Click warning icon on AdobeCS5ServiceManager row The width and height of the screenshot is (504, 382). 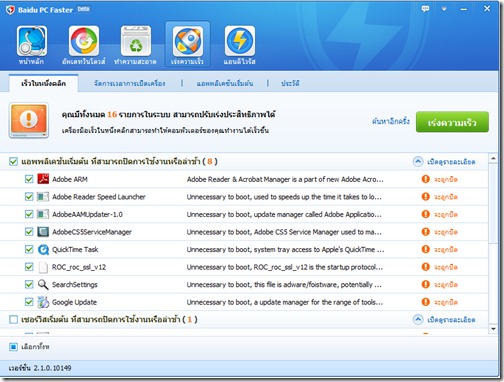(x=426, y=232)
